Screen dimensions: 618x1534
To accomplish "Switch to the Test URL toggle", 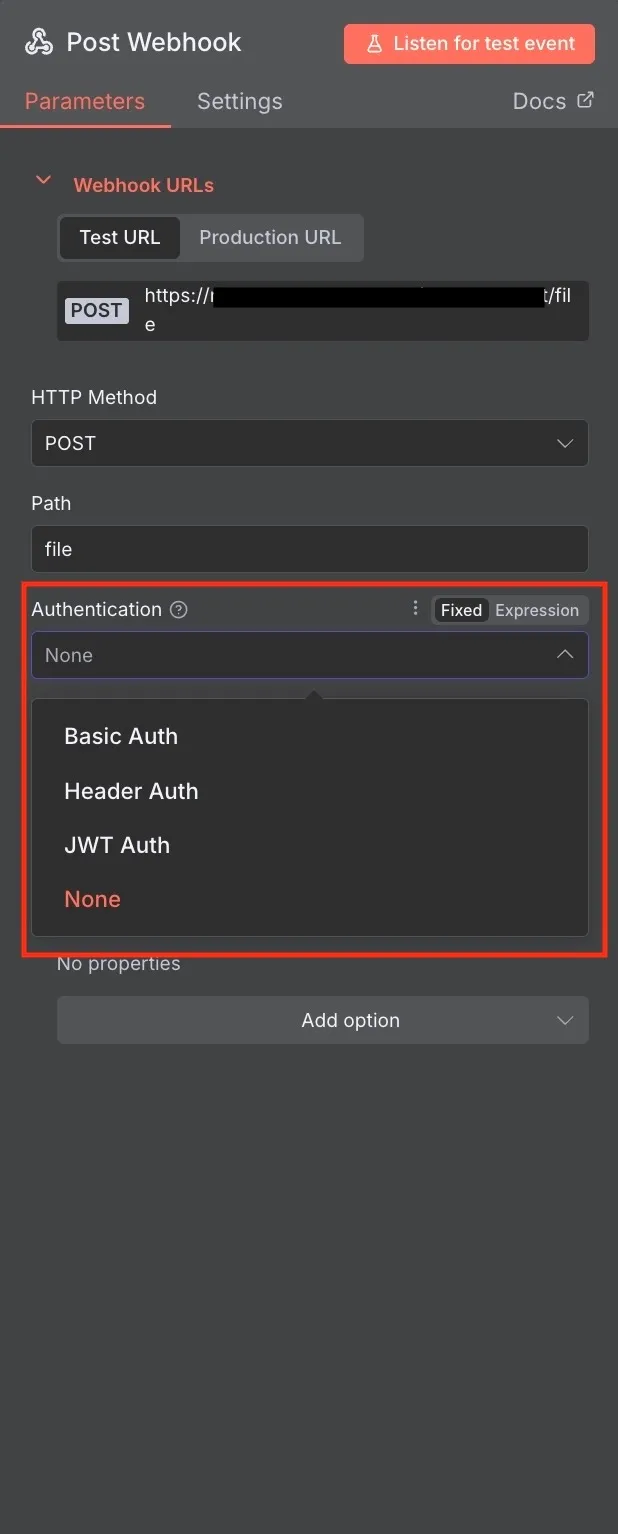I will [x=119, y=238].
